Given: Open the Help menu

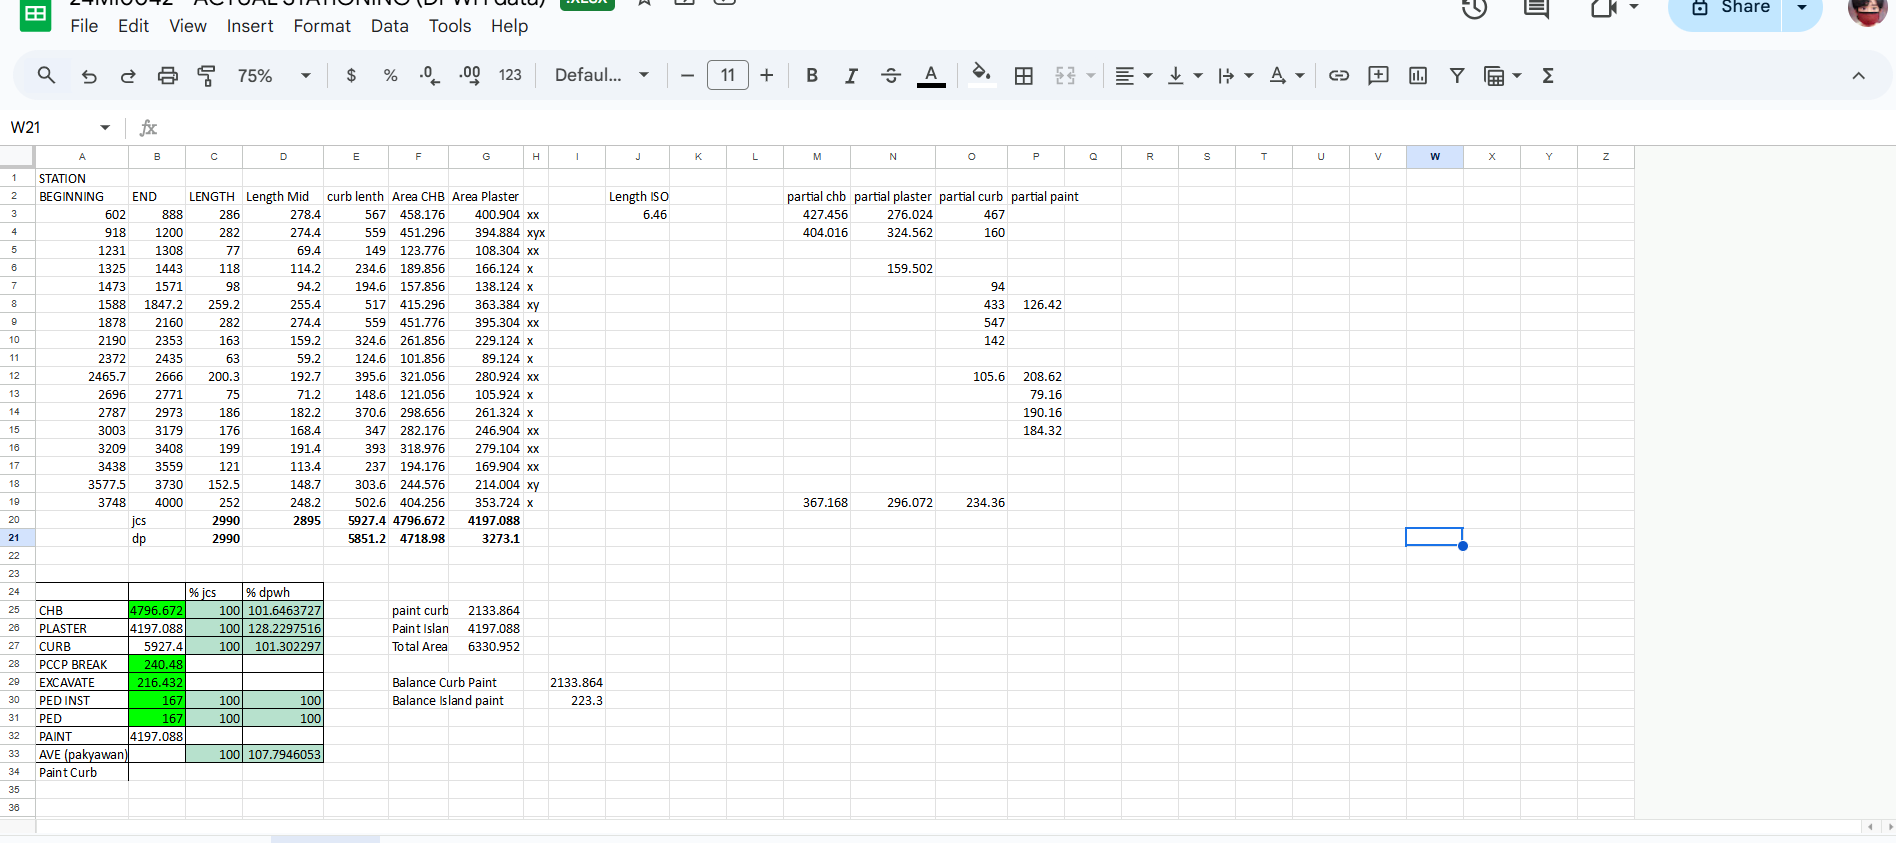Looking at the screenshot, I should coord(509,26).
